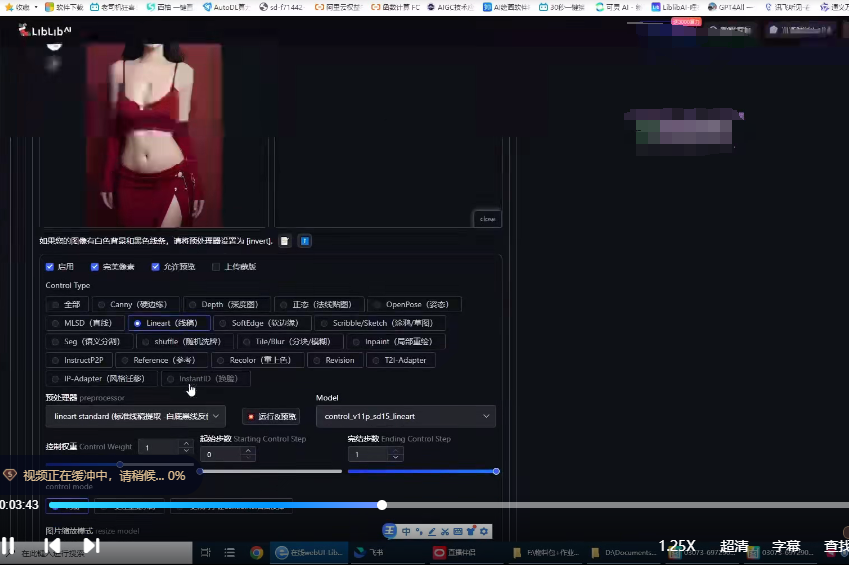Select the SoftEdge control type
The width and height of the screenshot is (849, 565).
263,323
